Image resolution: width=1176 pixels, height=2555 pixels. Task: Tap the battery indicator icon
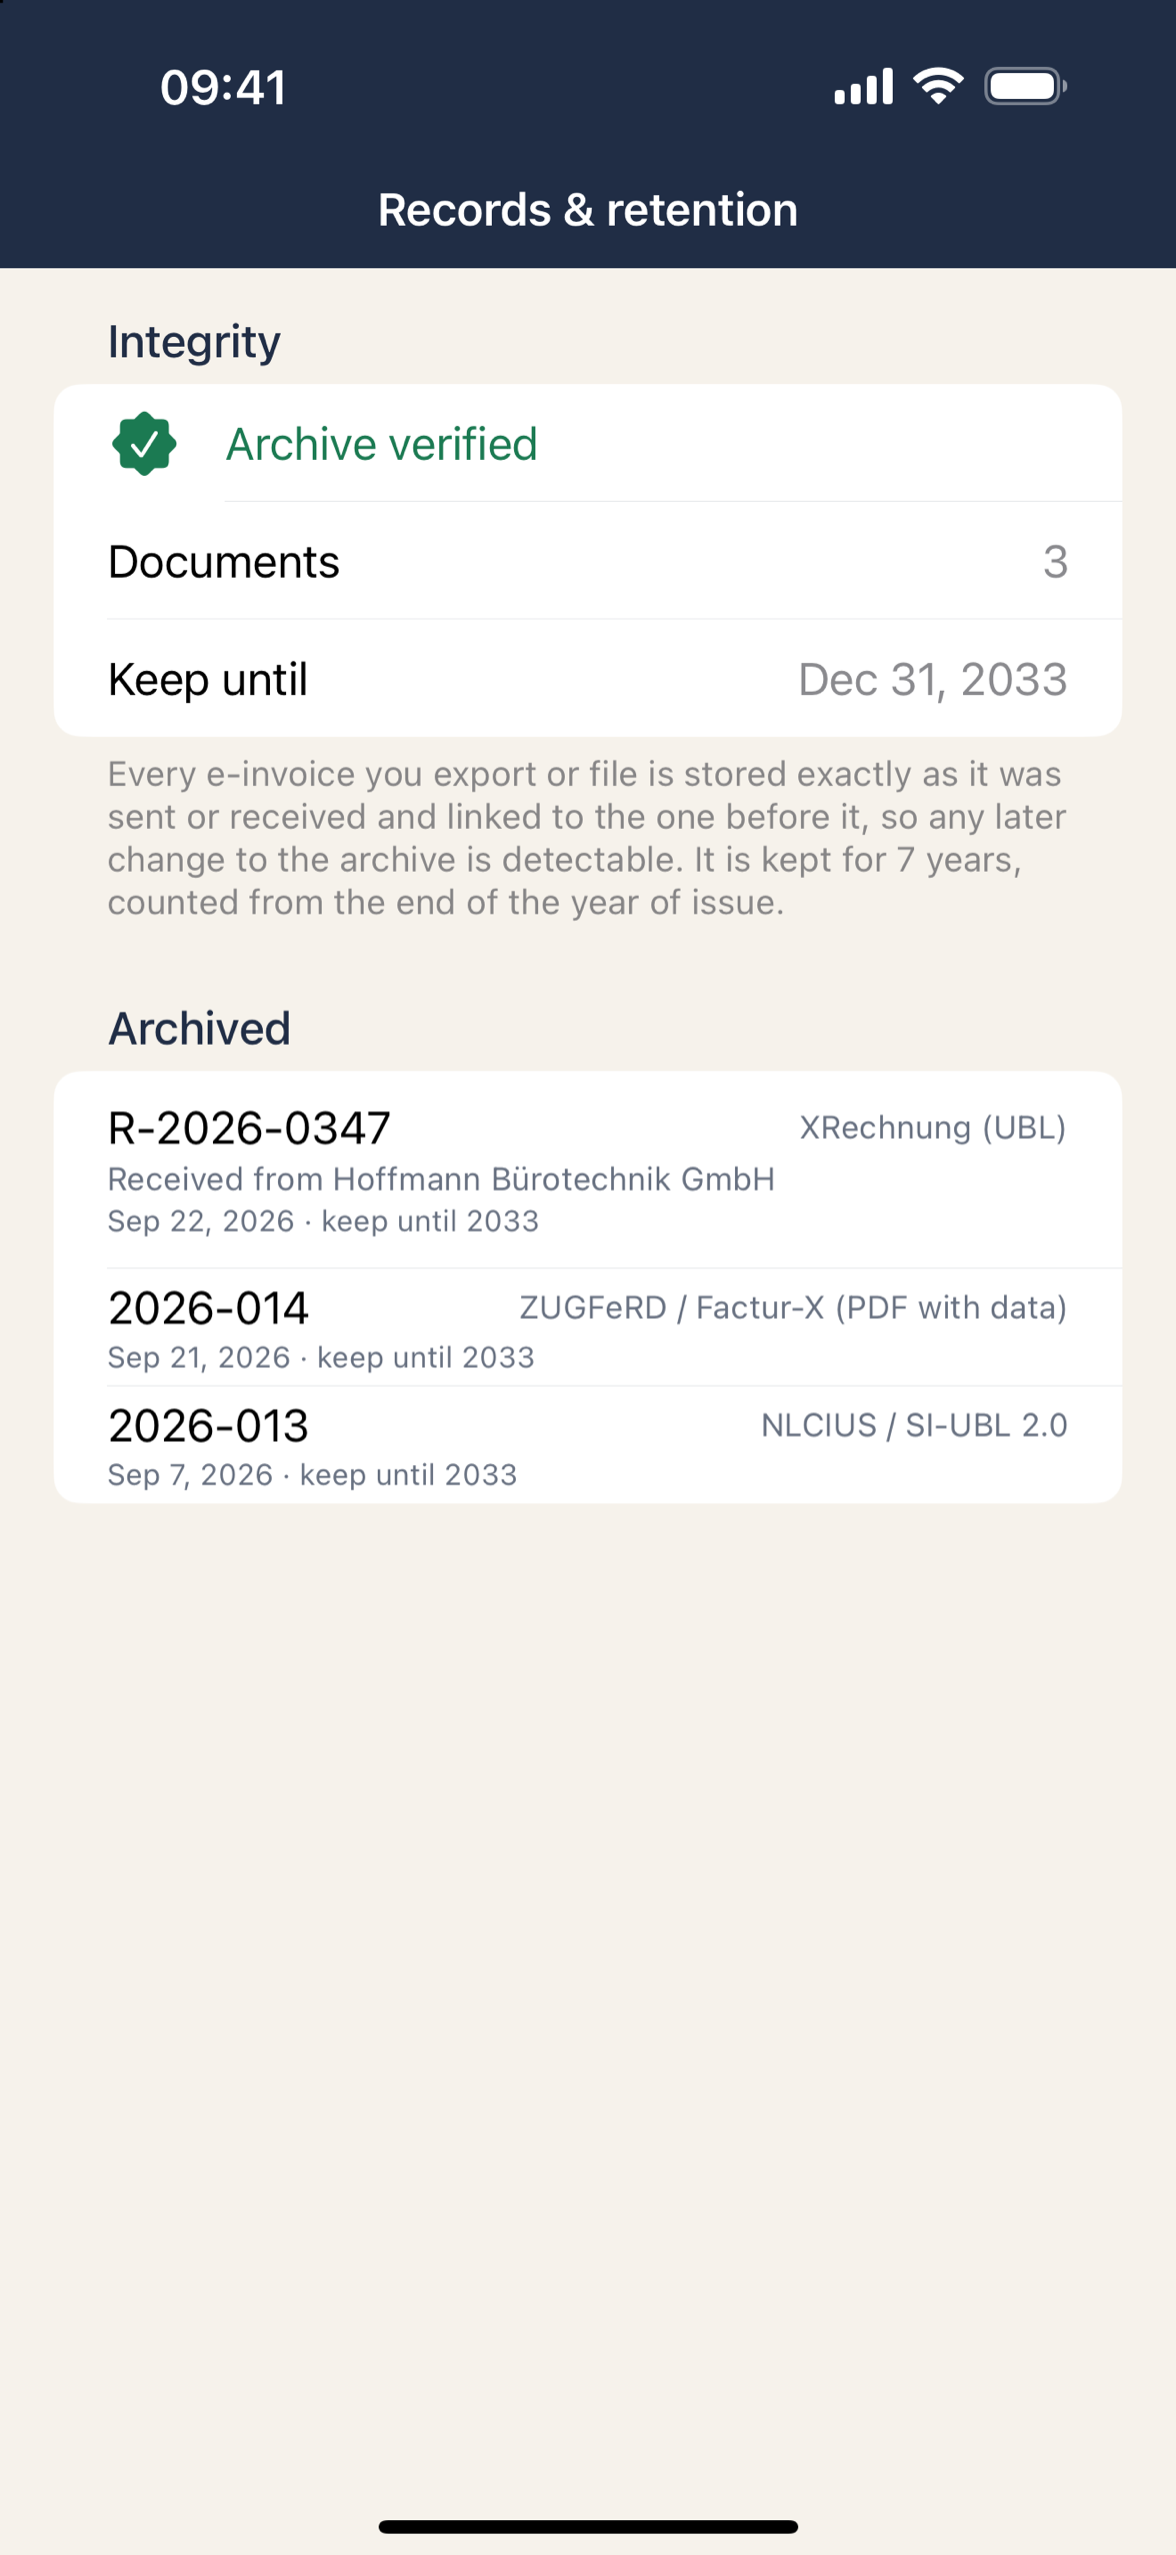click(x=1025, y=86)
